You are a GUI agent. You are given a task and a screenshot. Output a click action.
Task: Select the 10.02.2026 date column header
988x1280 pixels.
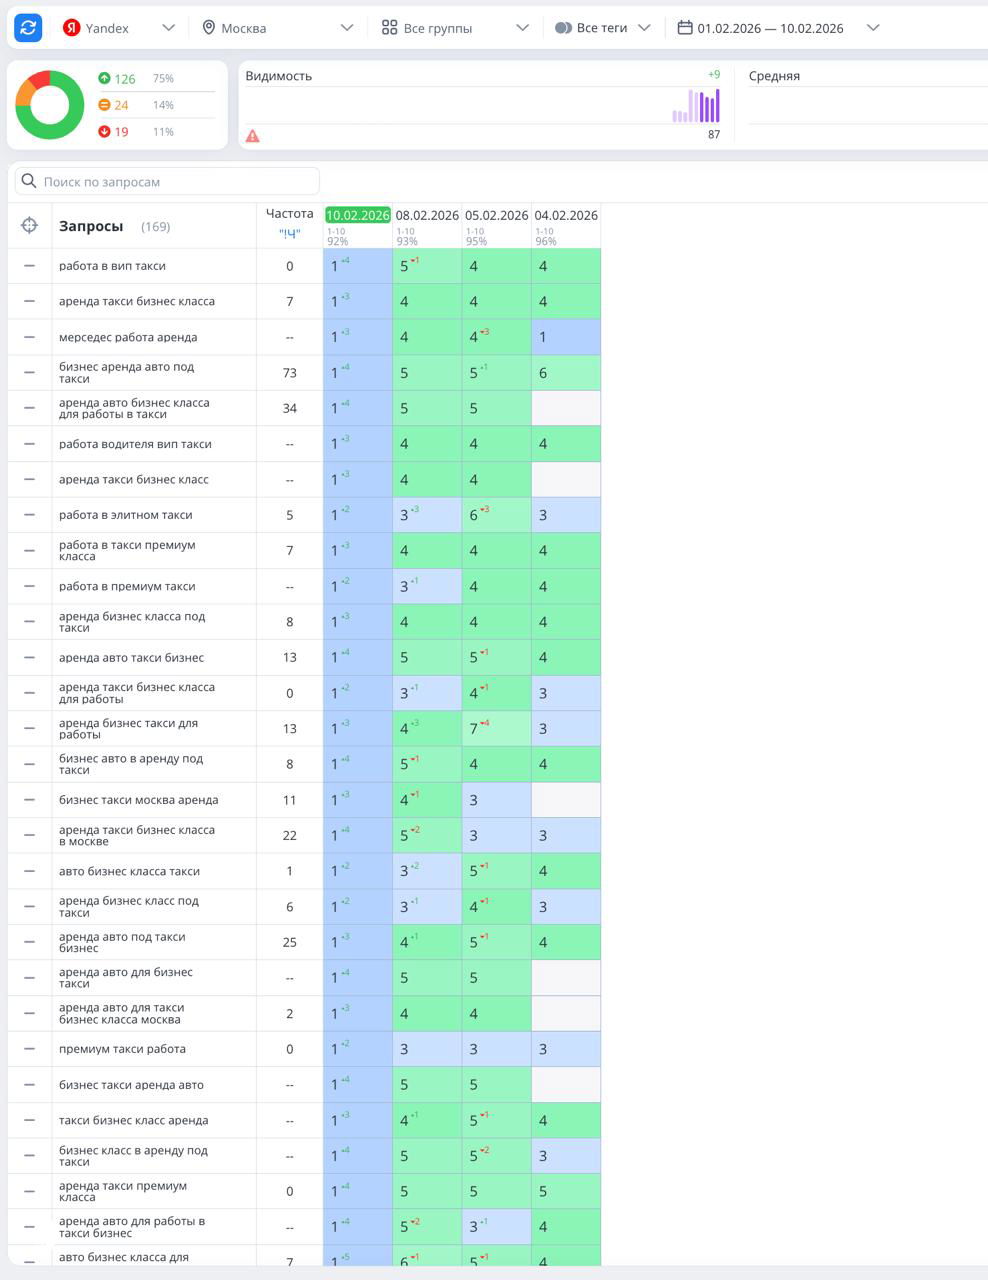pos(357,215)
